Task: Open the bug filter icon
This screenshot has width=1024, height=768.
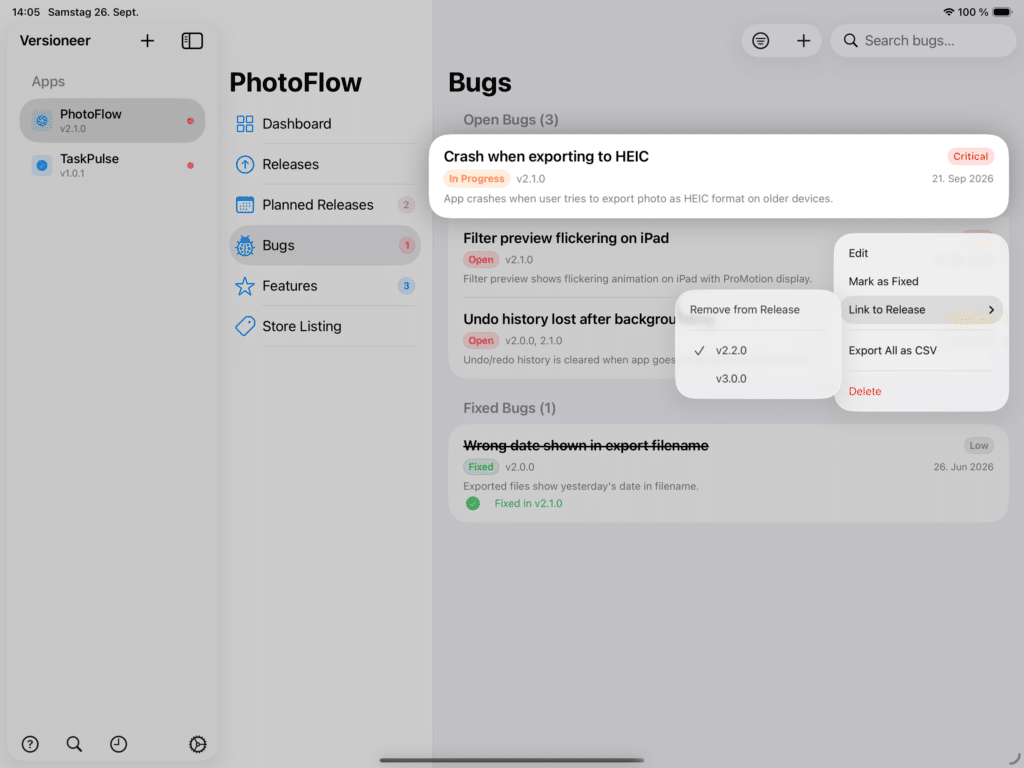Action: coord(760,40)
